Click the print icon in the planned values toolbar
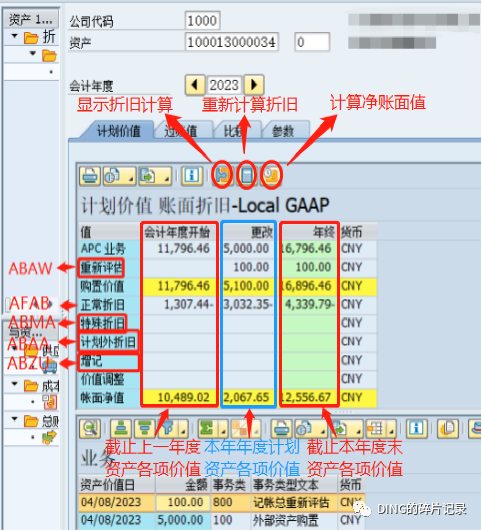 (x=90, y=176)
